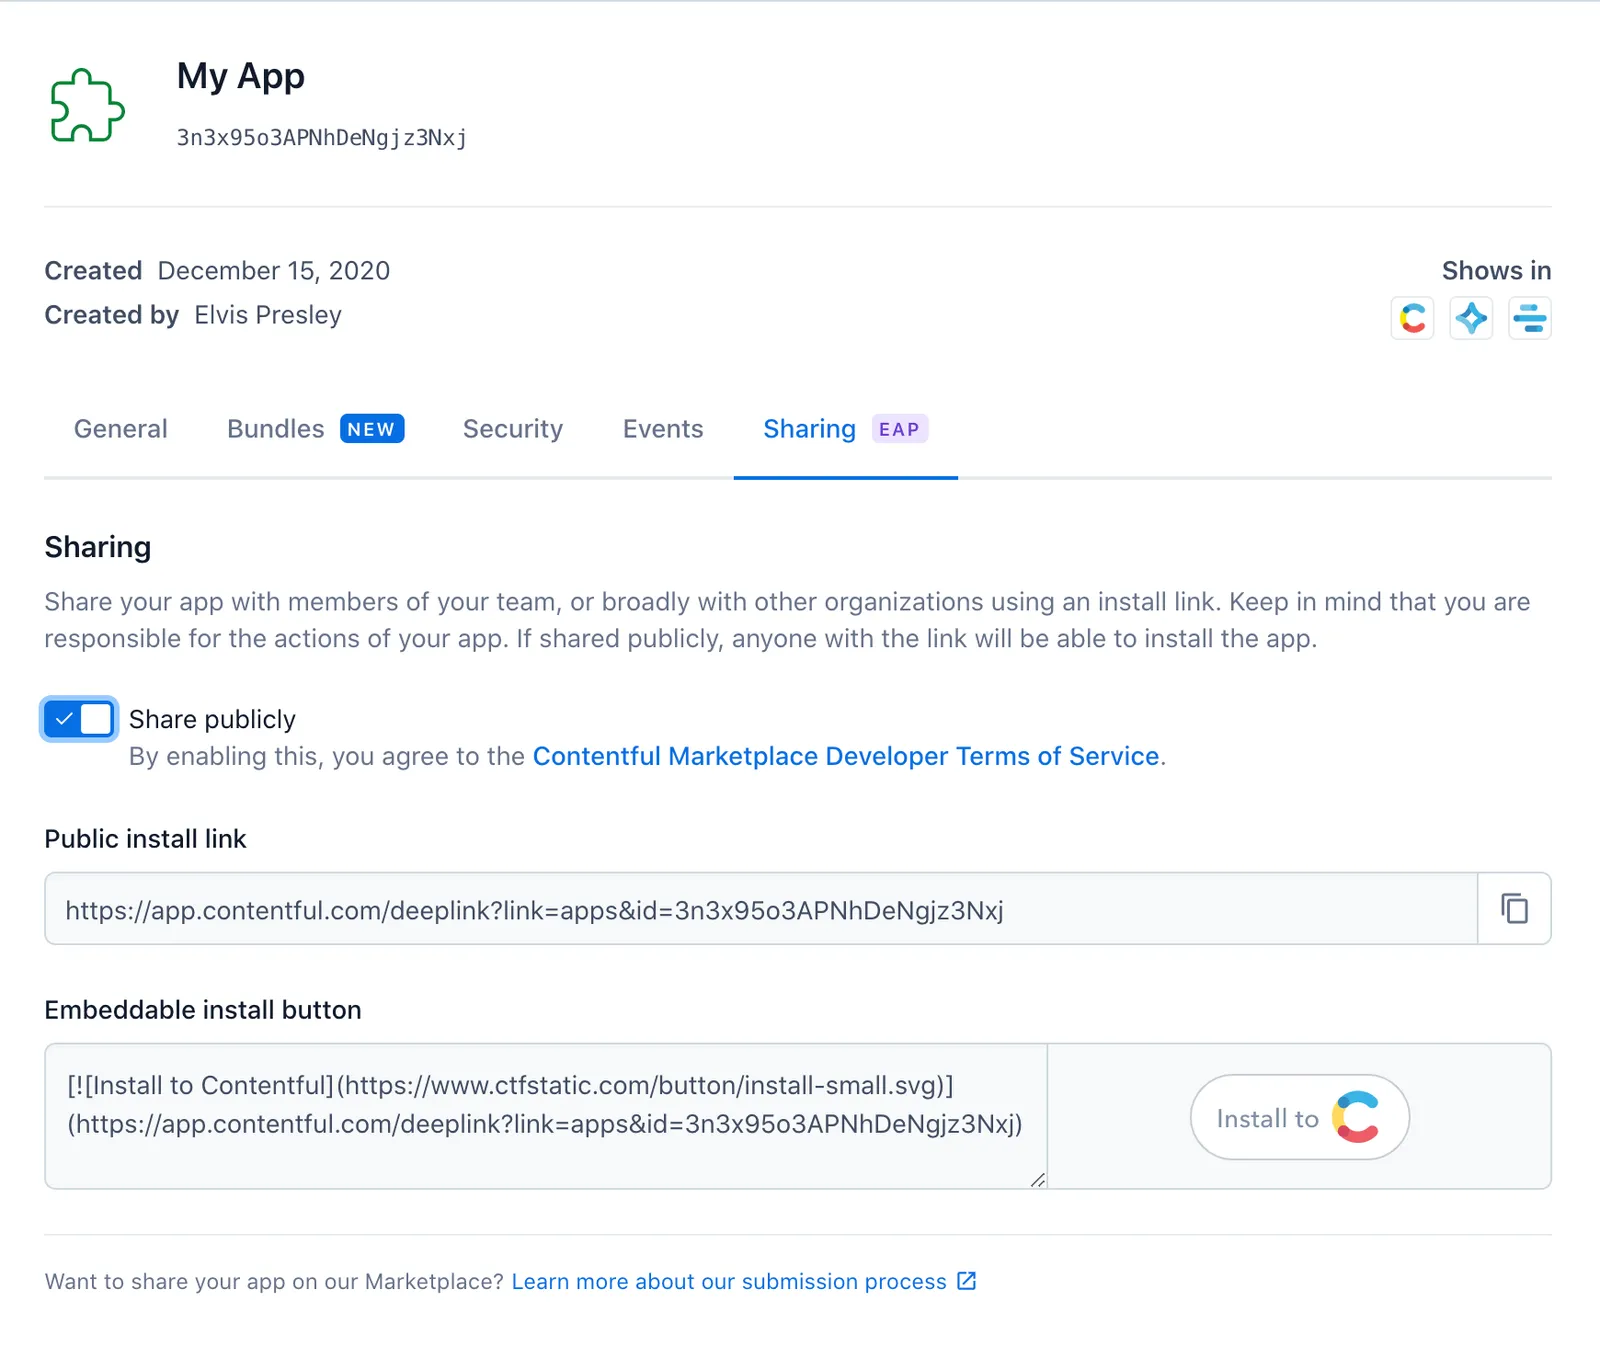The width and height of the screenshot is (1600, 1357).
Task: Click the Embeddable install button heading
Action: (203, 1010)
